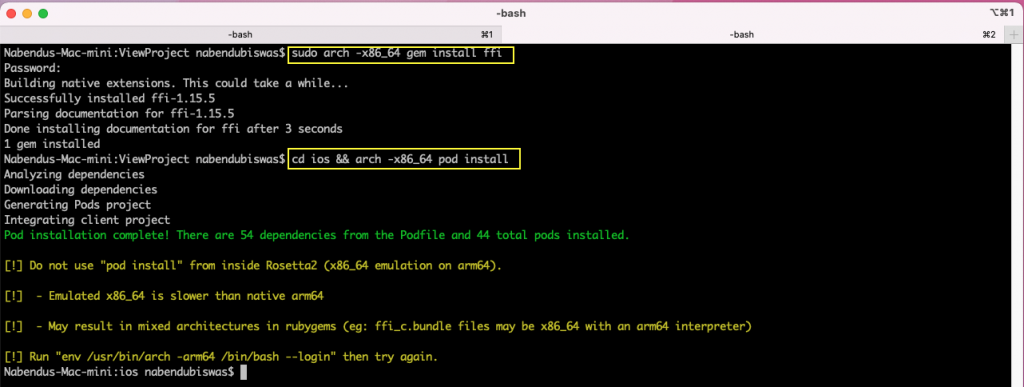Screen dimensions: 1024x387
Task: Click 'Successfully installed ffi-1.15.5' line
Action: point(110,99)
